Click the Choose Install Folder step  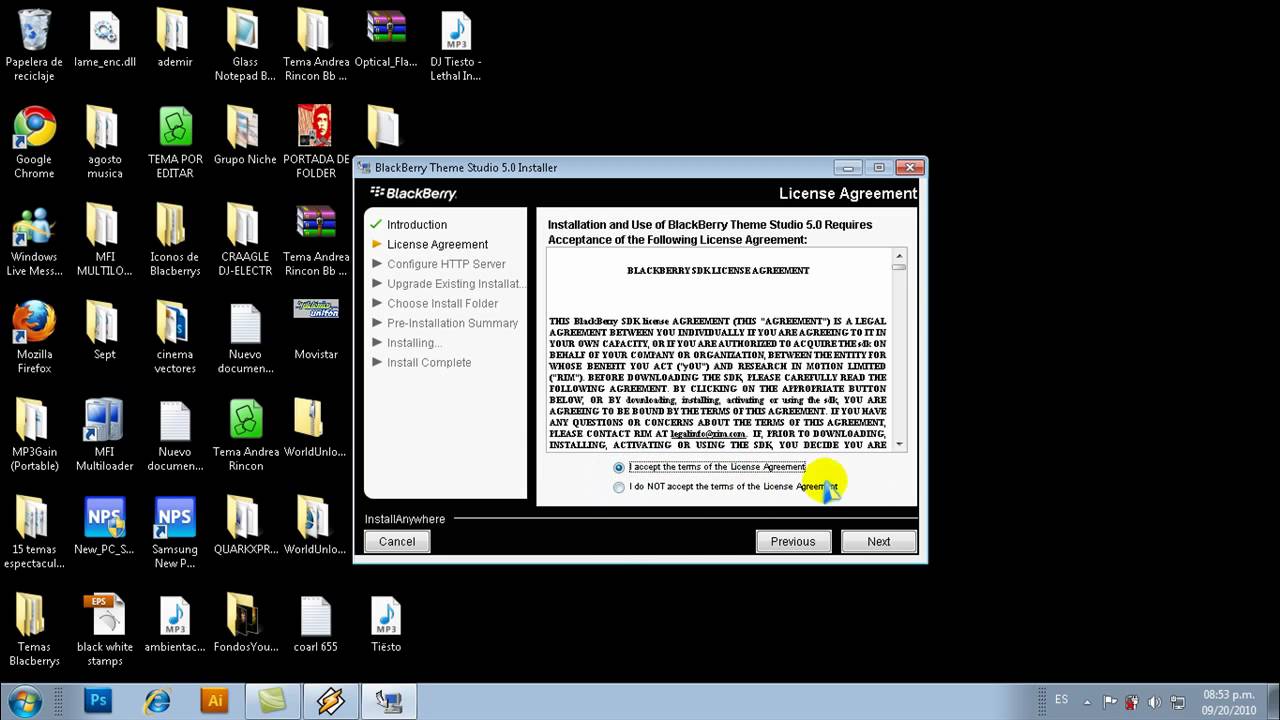[442, 303]
